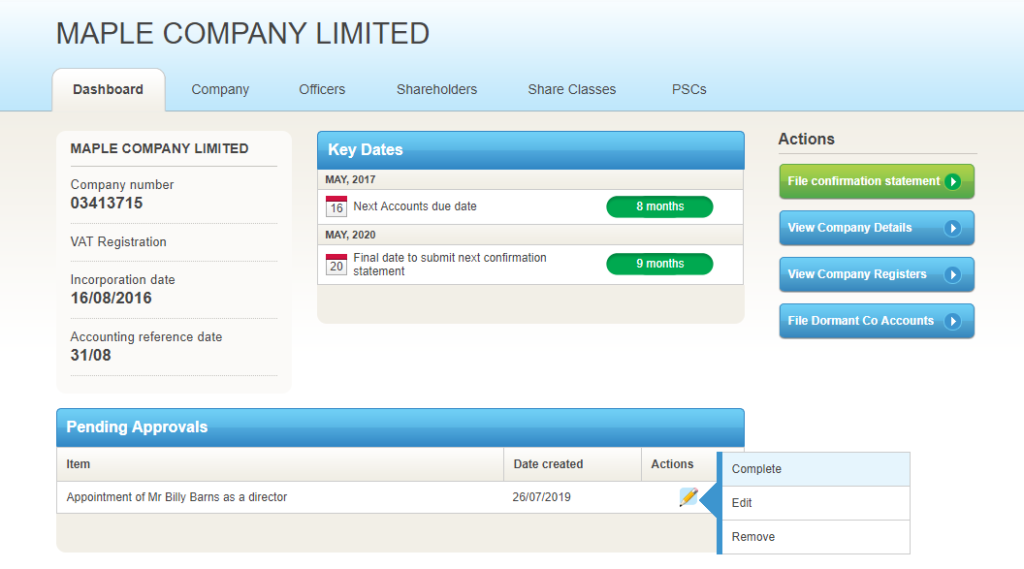Viewport: 1024px width, 569px height.
Task: Go to the Shareholders tab
Action: point(437,90)
